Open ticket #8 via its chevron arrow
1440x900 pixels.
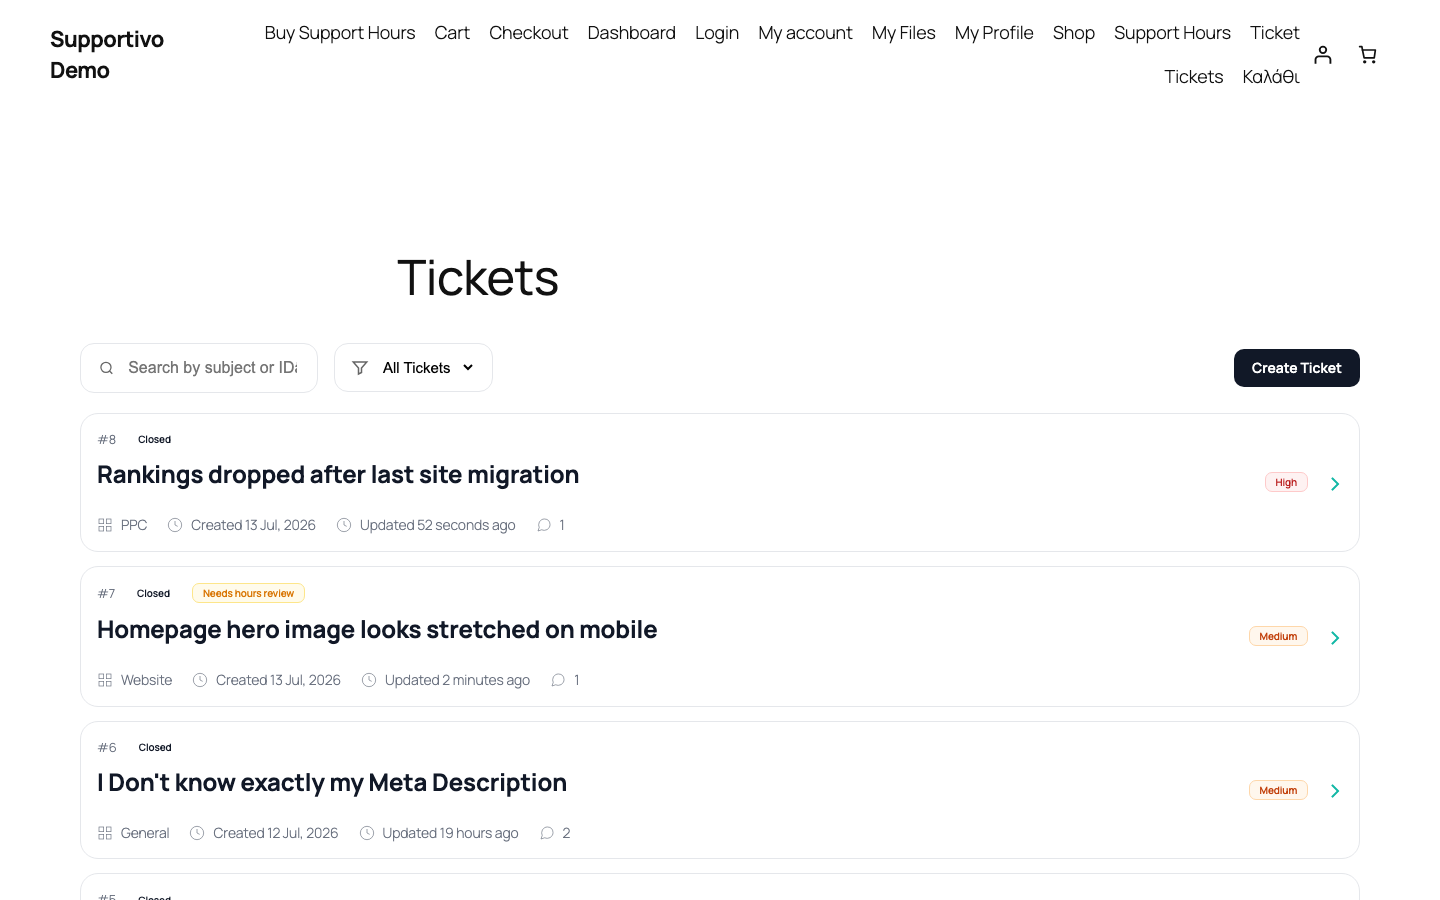point(1335,484)
